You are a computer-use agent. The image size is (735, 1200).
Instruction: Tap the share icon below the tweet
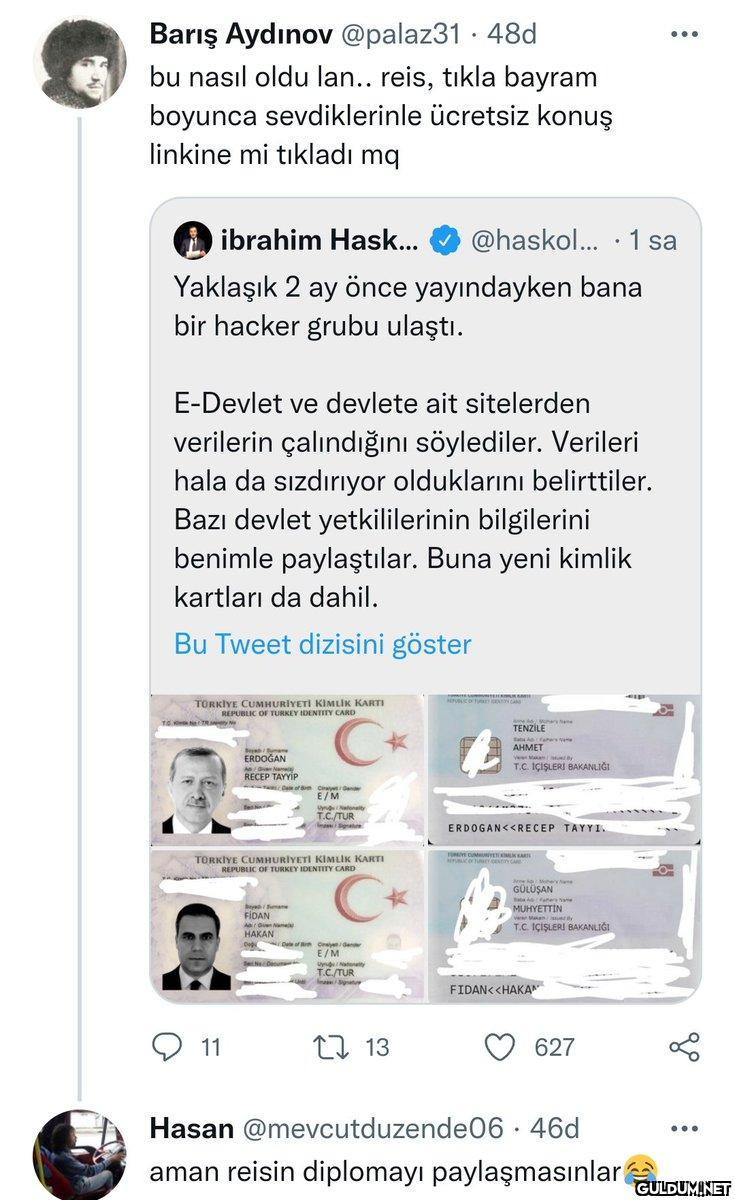pos(683,1047)
